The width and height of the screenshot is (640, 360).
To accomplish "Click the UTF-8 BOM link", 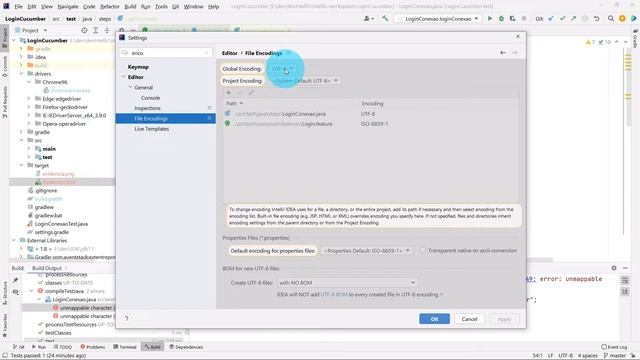I will pyautogui.click(x=334, y=294).
